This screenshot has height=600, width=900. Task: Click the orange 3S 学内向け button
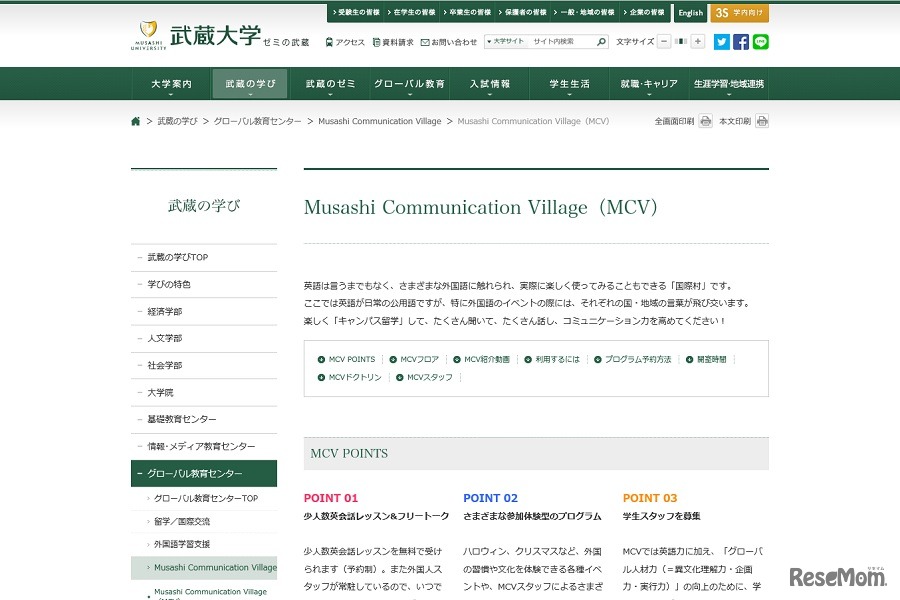pos(739,13)
